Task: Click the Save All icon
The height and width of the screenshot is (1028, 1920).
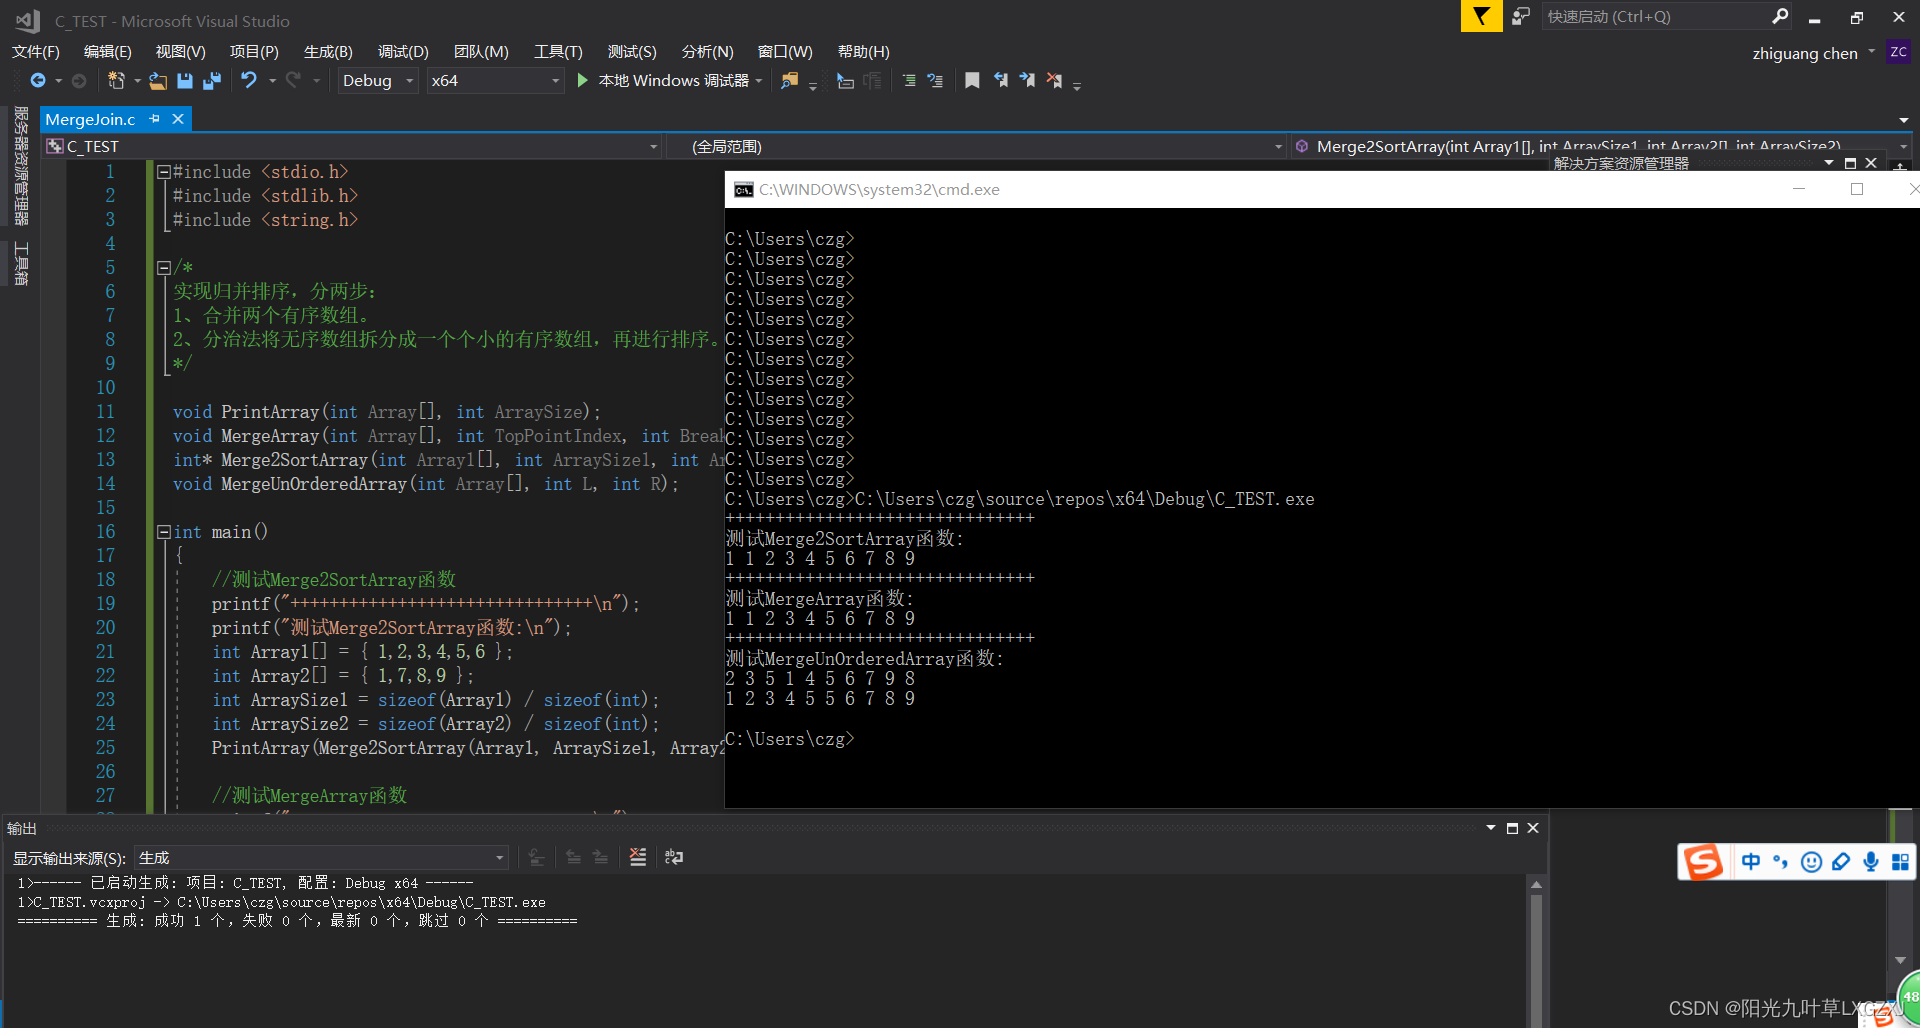Action: pyautogui.click(x=212, y=81)
